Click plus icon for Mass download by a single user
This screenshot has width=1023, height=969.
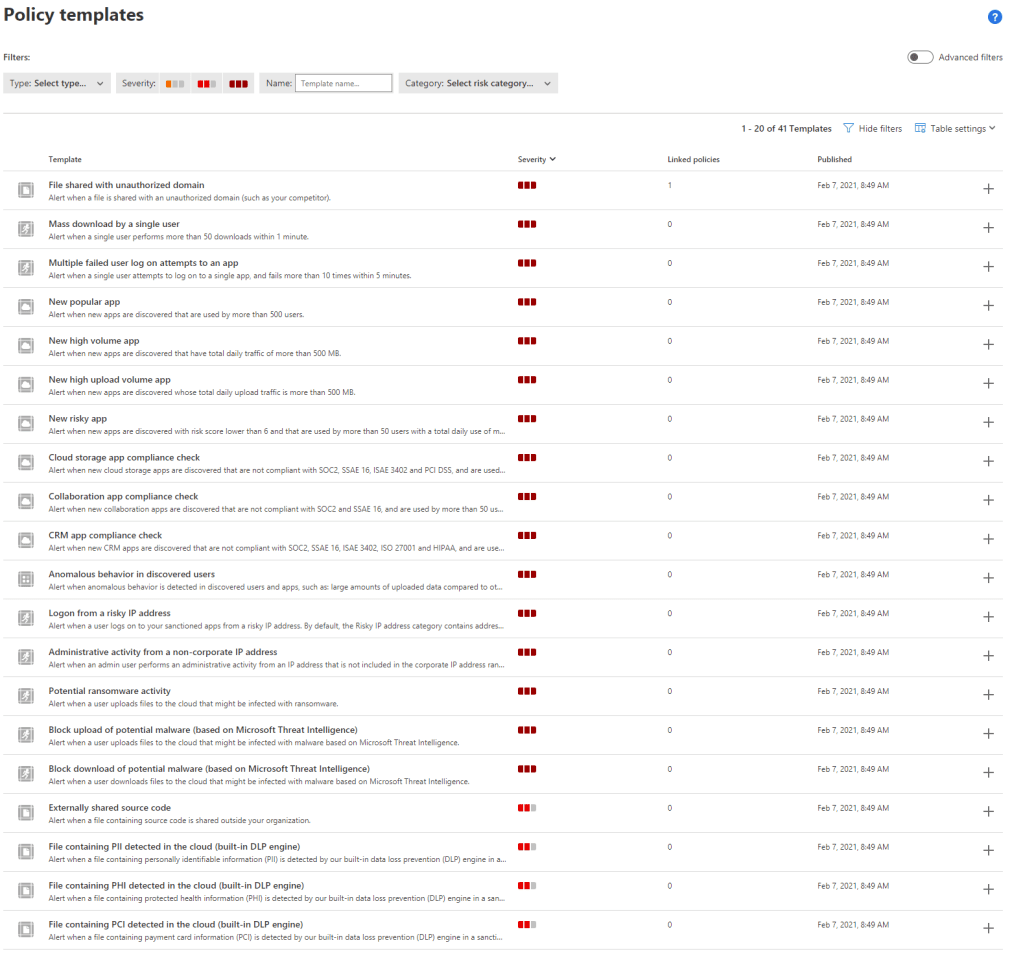tap(988, 228)
